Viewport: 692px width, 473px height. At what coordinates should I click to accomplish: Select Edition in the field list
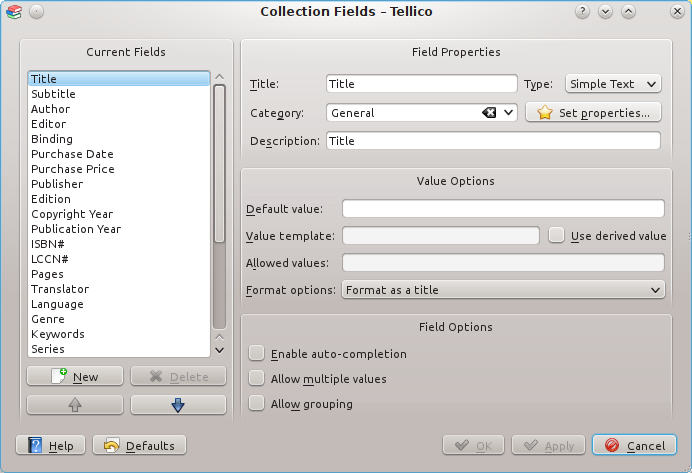119,199
